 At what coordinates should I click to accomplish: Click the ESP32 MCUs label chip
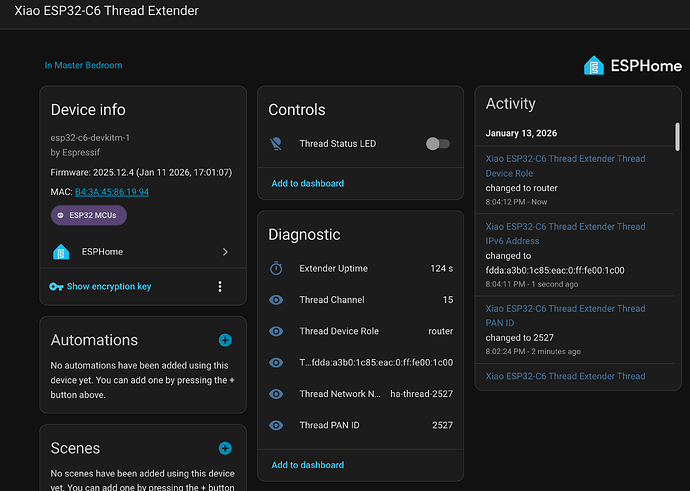pos(89,215)
